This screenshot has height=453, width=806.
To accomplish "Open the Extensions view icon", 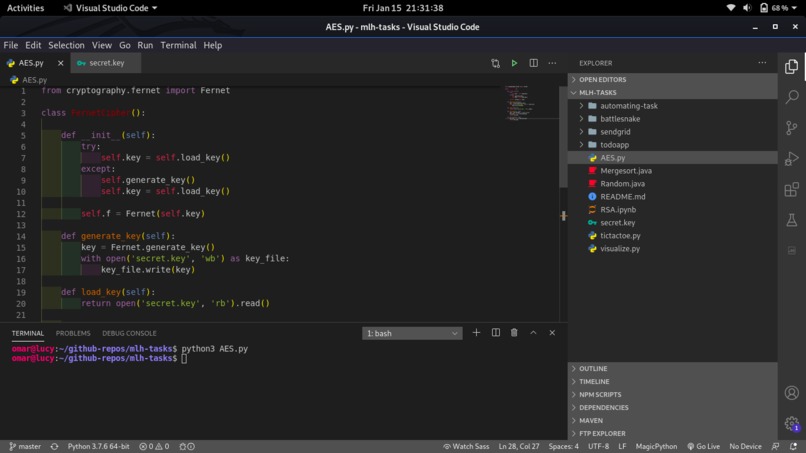I will tap(792, 189).
